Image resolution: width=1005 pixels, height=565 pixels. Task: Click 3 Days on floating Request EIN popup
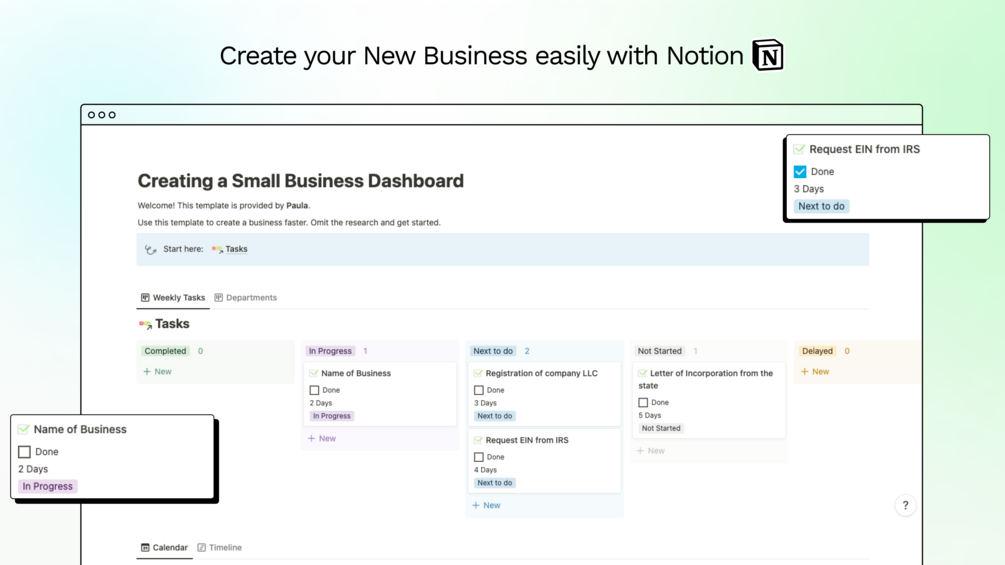(x=809, y=189)
